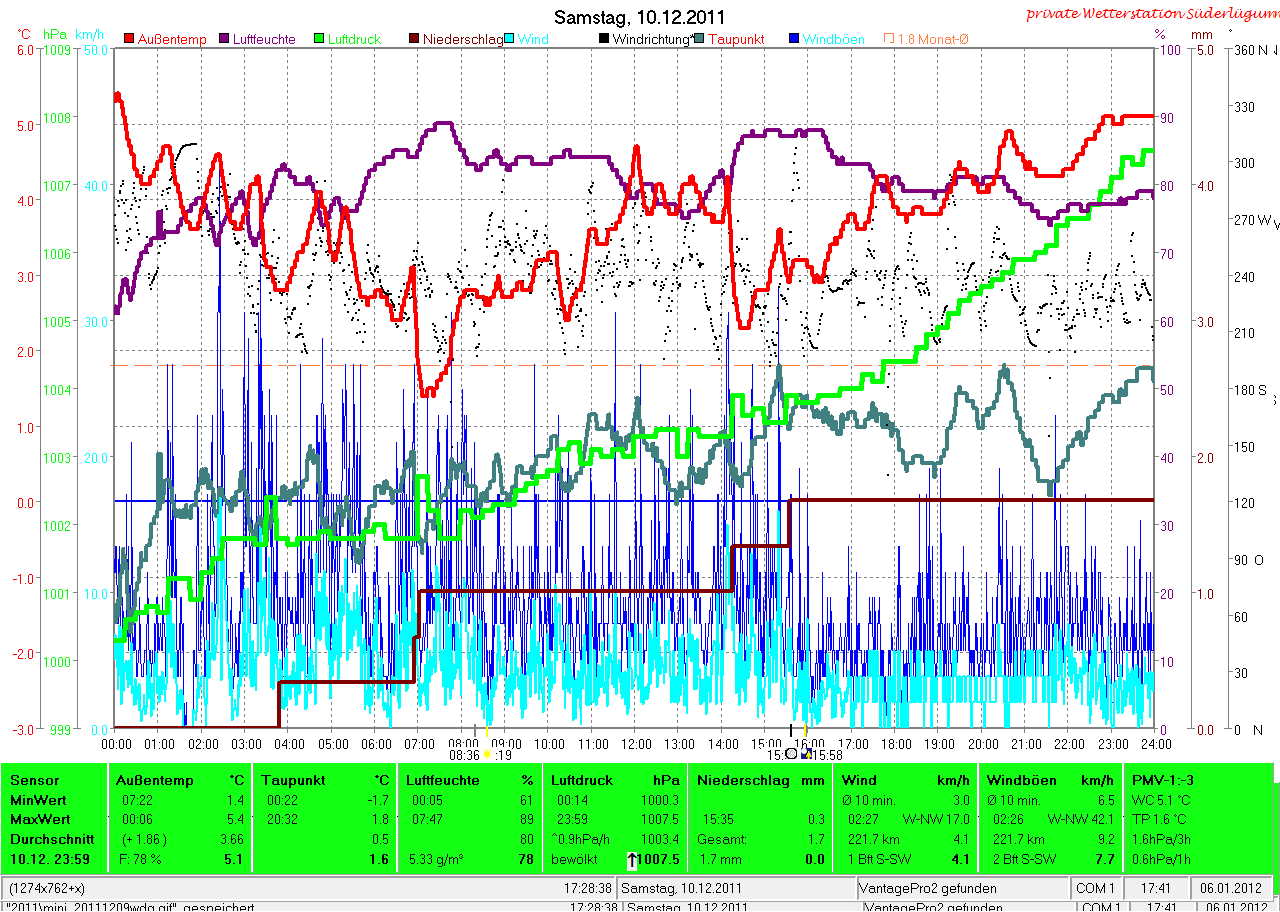The width and height of the screenshot is (1280, 912).
Task: Select the Luftdruck hPa table header
Action: [x=614, y=780]
